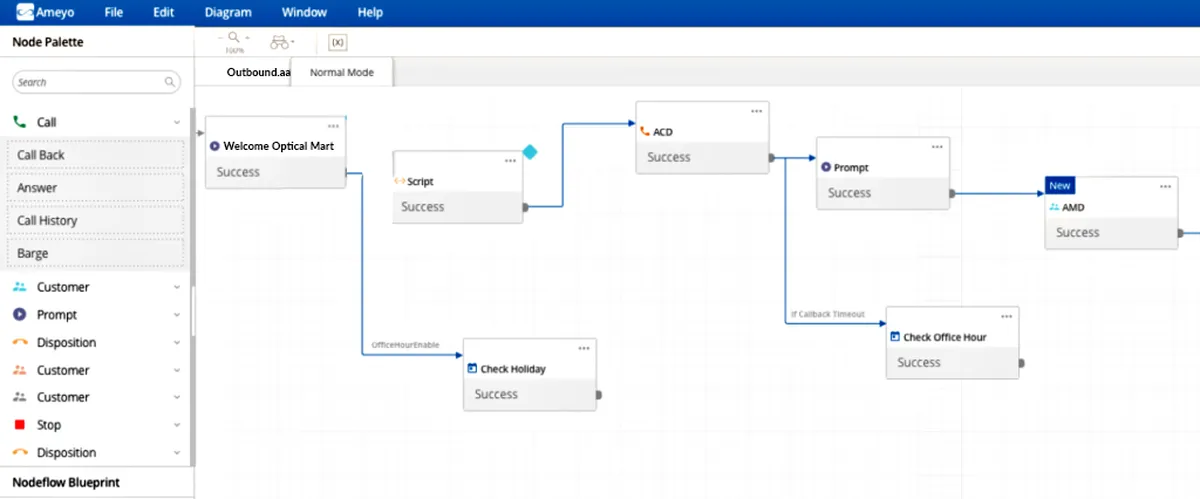Open the Window menu

[304, 13]
